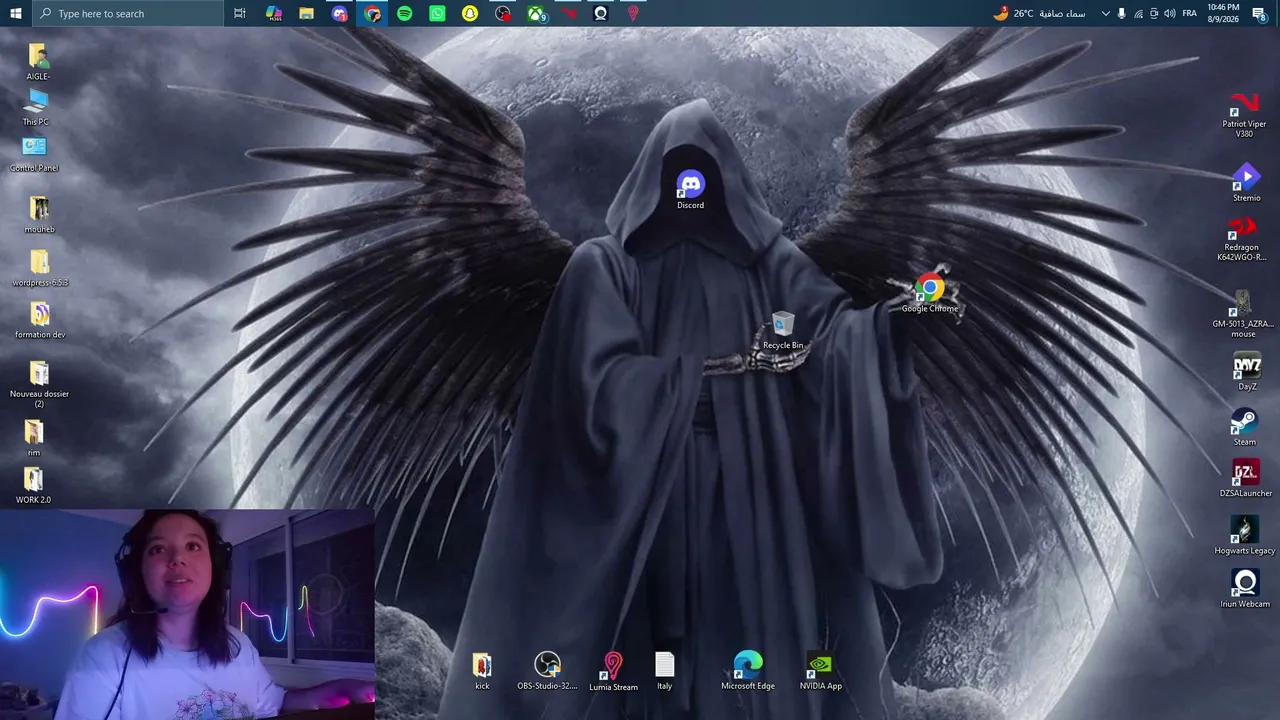Image resolution: width=1280 pixels, height=720 pixels.
Task: Open Iriun Webcam from the taskbar
Action: [601, 13]
